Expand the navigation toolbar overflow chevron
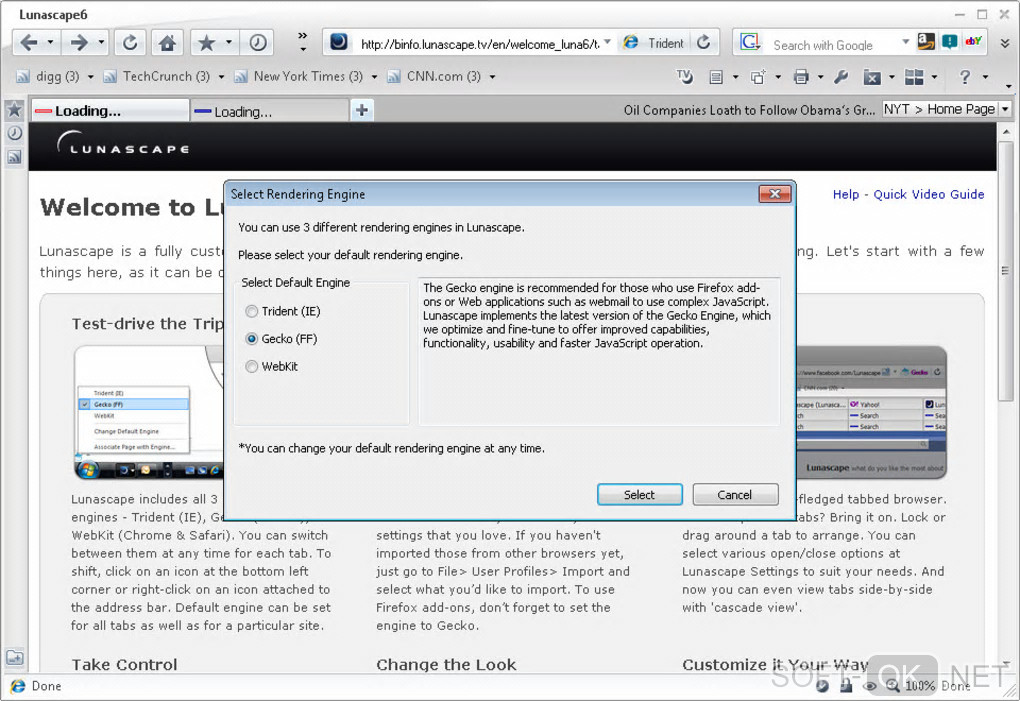The image size is (1020, 701). [x=302, y=42]
